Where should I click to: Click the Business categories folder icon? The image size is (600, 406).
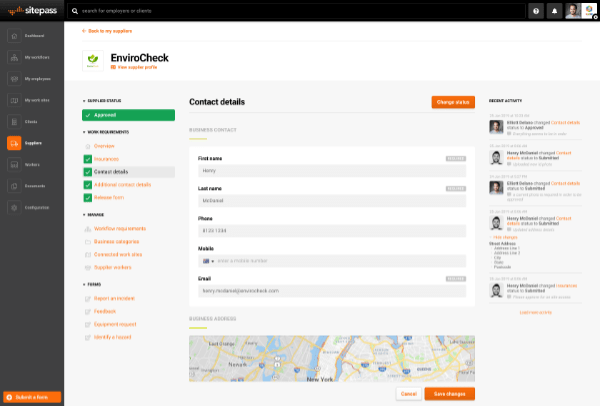88,242
